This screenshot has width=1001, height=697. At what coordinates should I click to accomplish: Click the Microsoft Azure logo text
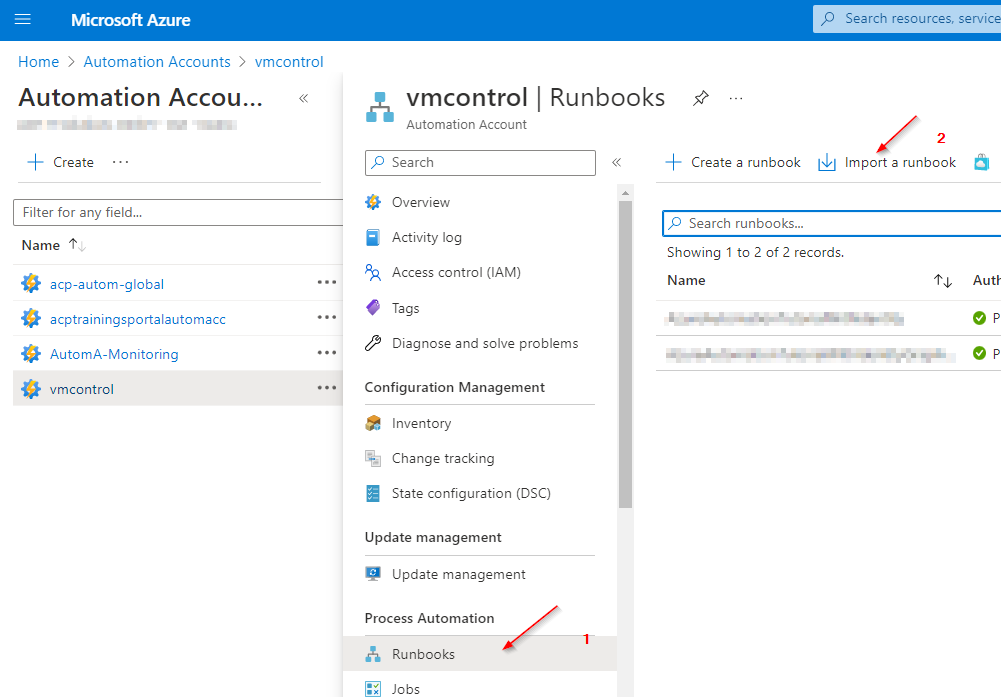point(130,20)
